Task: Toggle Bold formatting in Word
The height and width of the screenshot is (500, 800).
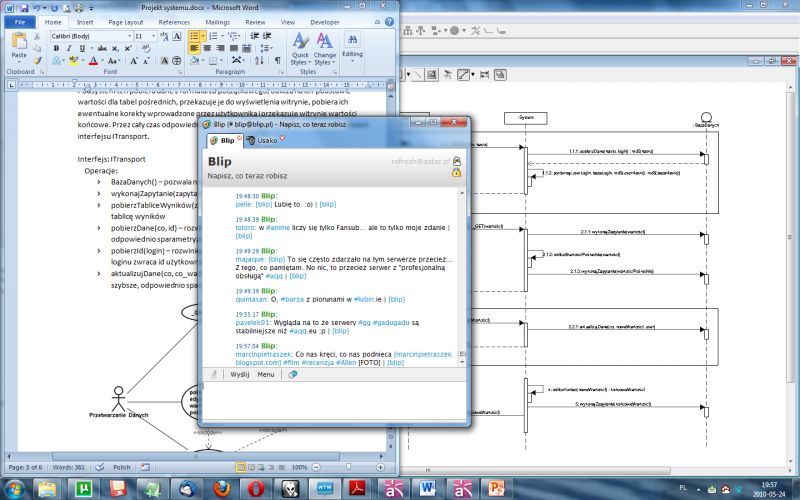Action: click(56, 48)
